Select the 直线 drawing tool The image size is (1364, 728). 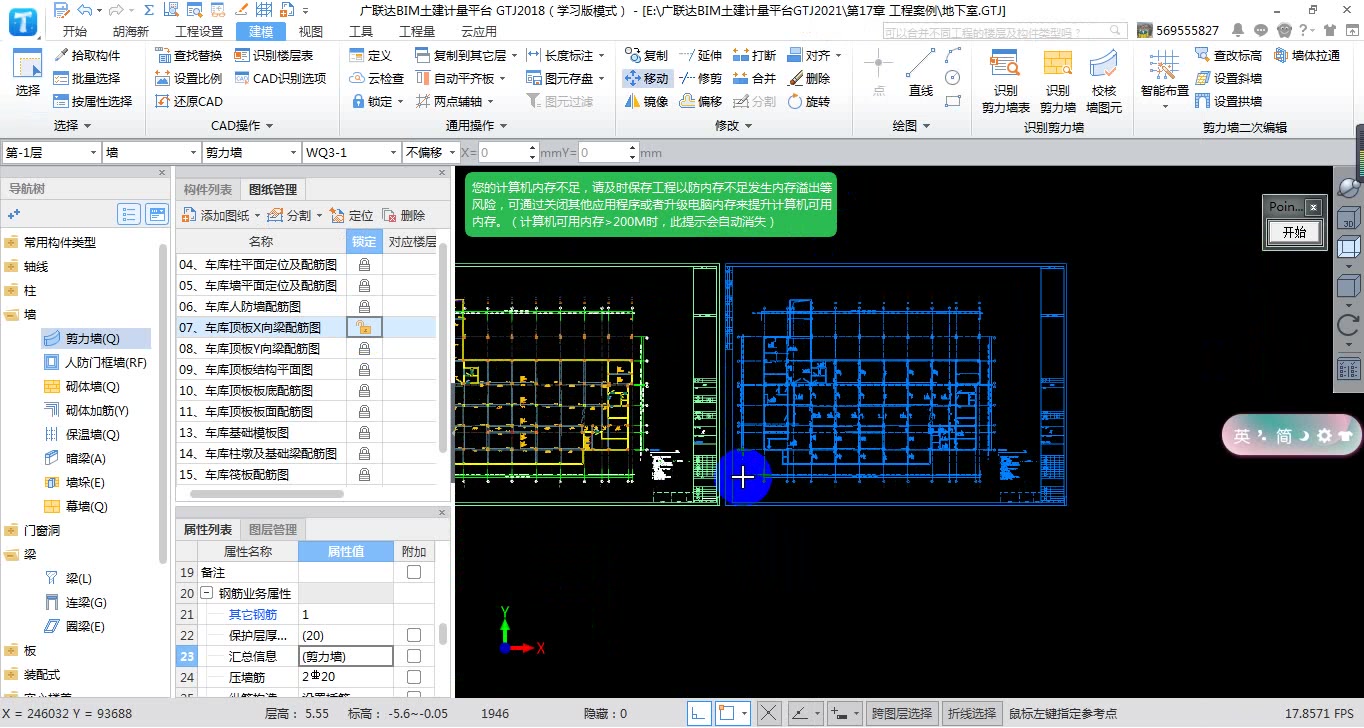[921, 74]
